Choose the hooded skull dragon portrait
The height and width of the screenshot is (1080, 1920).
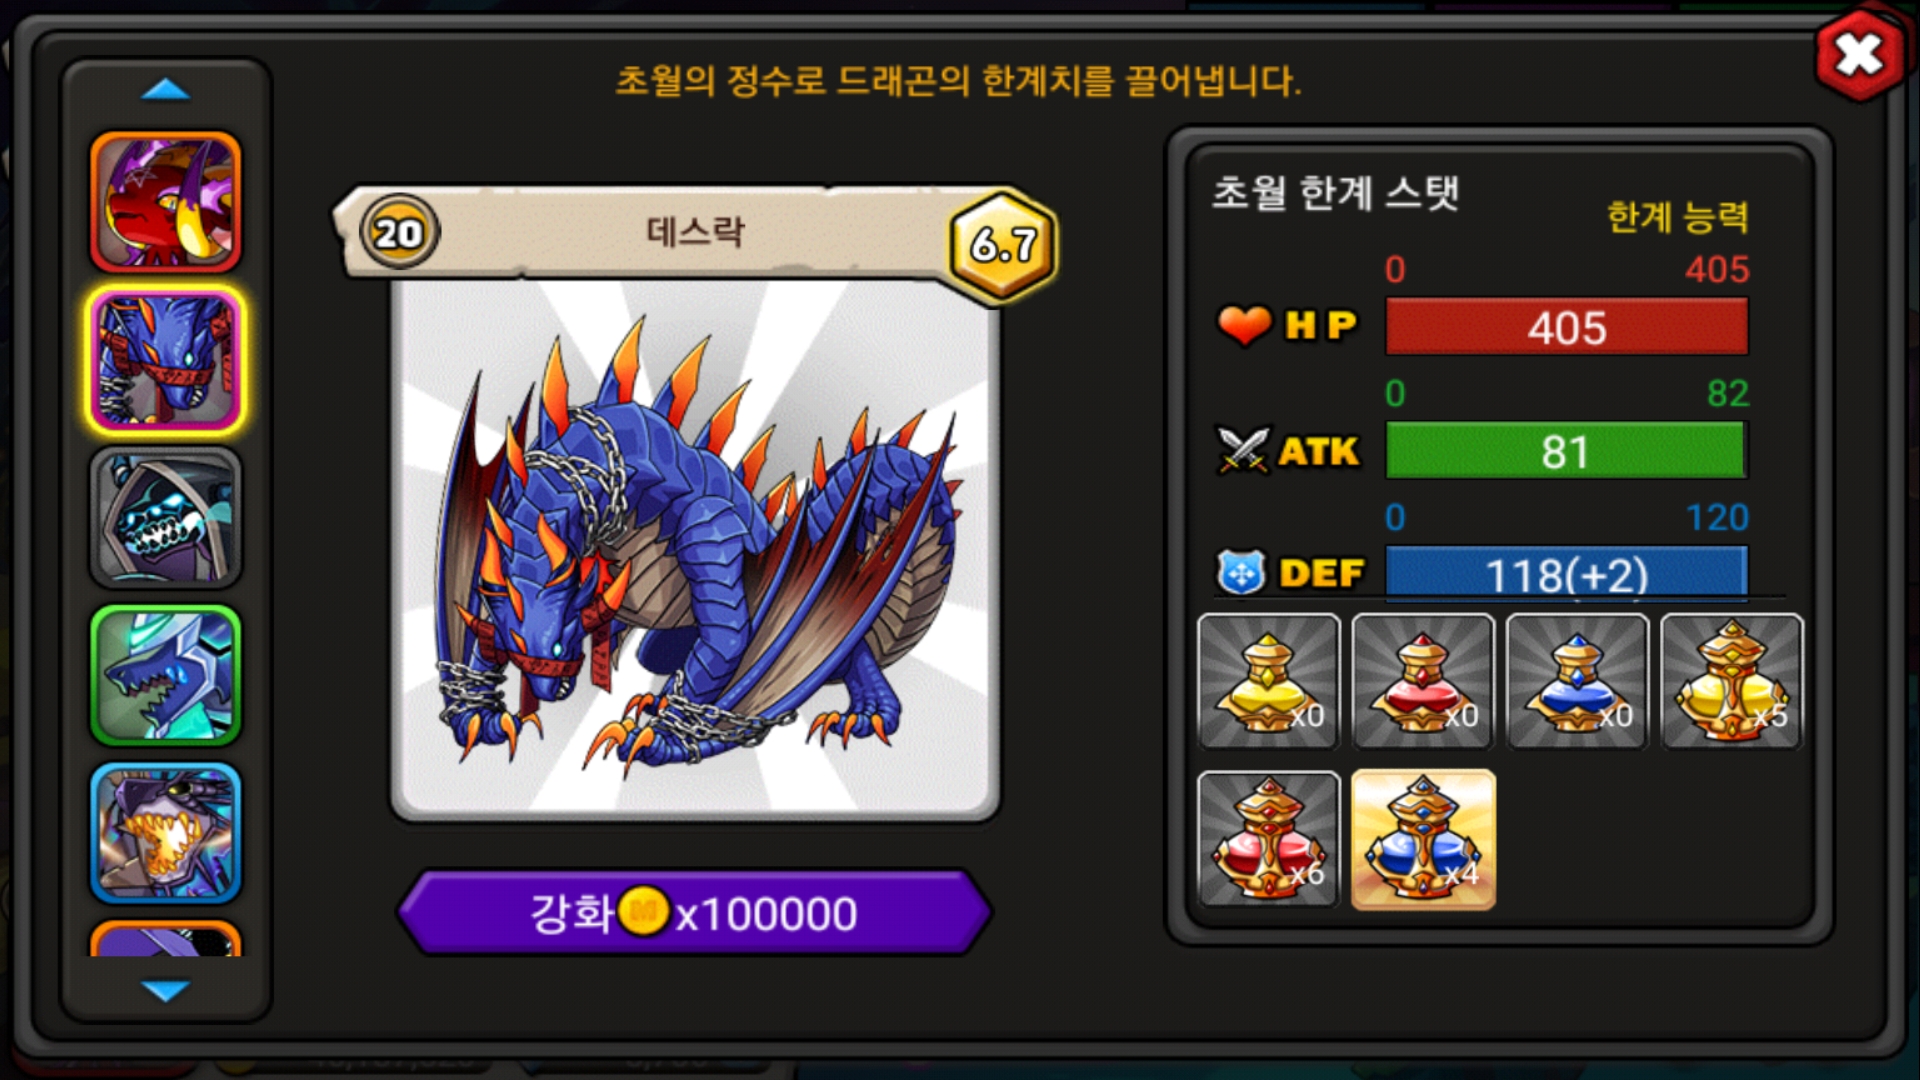point(166,517)
